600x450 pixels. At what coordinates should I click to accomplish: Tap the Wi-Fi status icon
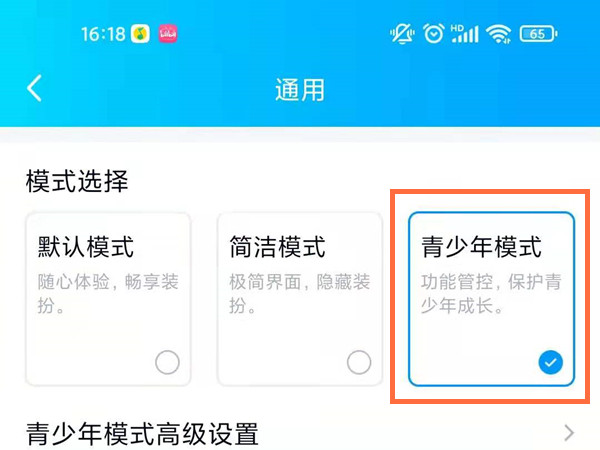498,34
